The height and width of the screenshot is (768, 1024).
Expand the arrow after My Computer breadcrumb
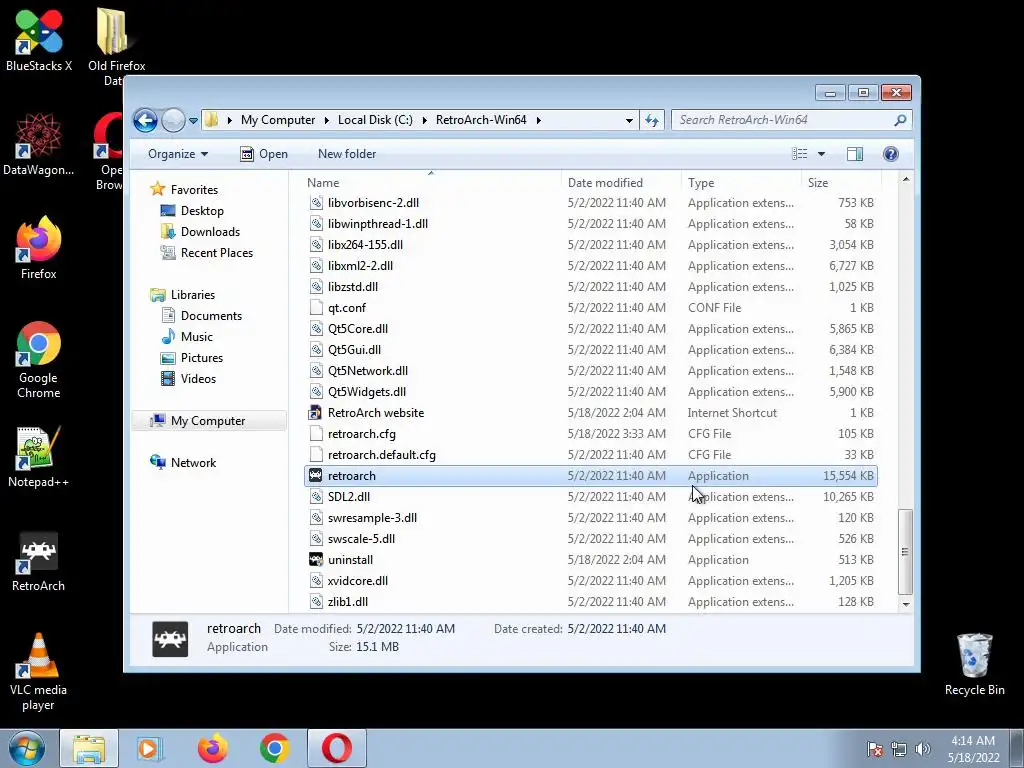tap(327, 120)
